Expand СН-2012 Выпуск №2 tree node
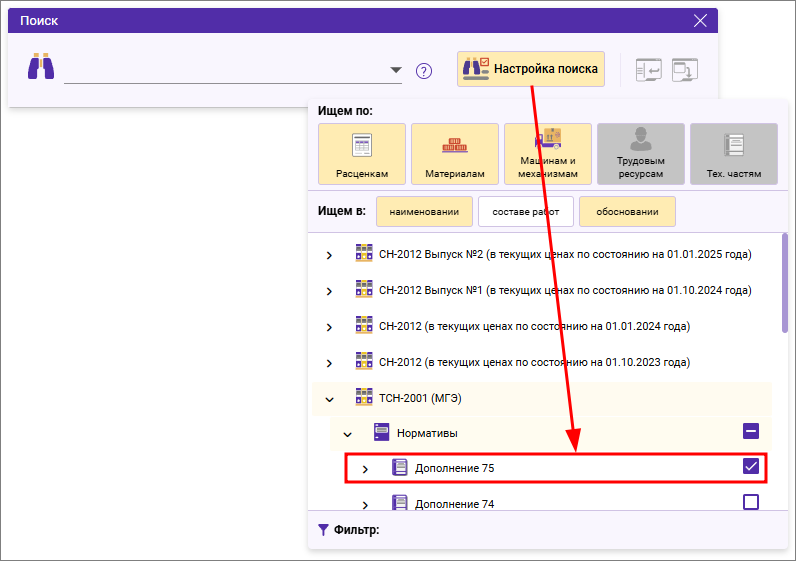This screenshot has height=561, width=796. [x=330, y=255]
